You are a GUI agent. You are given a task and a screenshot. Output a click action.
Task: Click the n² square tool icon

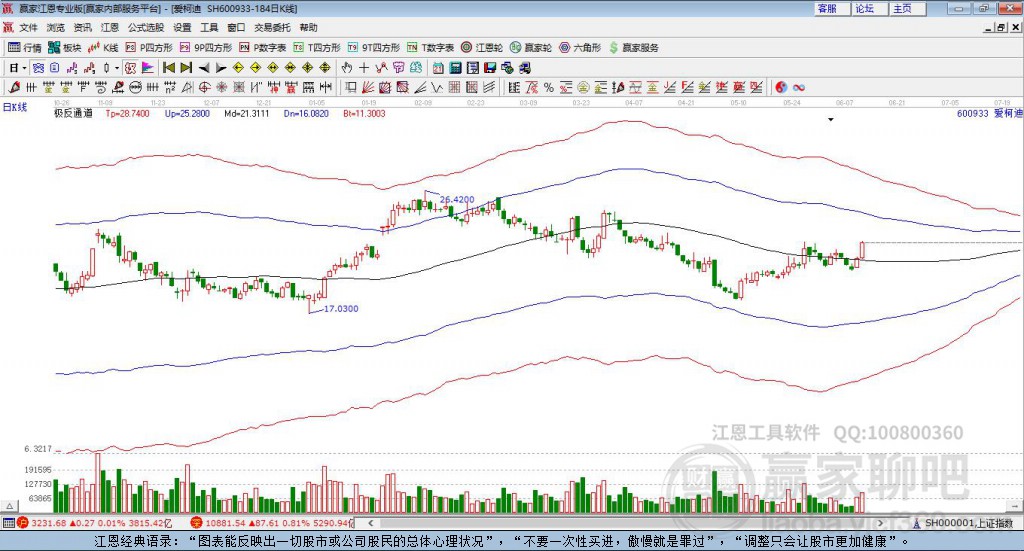[x=170, y=87]
